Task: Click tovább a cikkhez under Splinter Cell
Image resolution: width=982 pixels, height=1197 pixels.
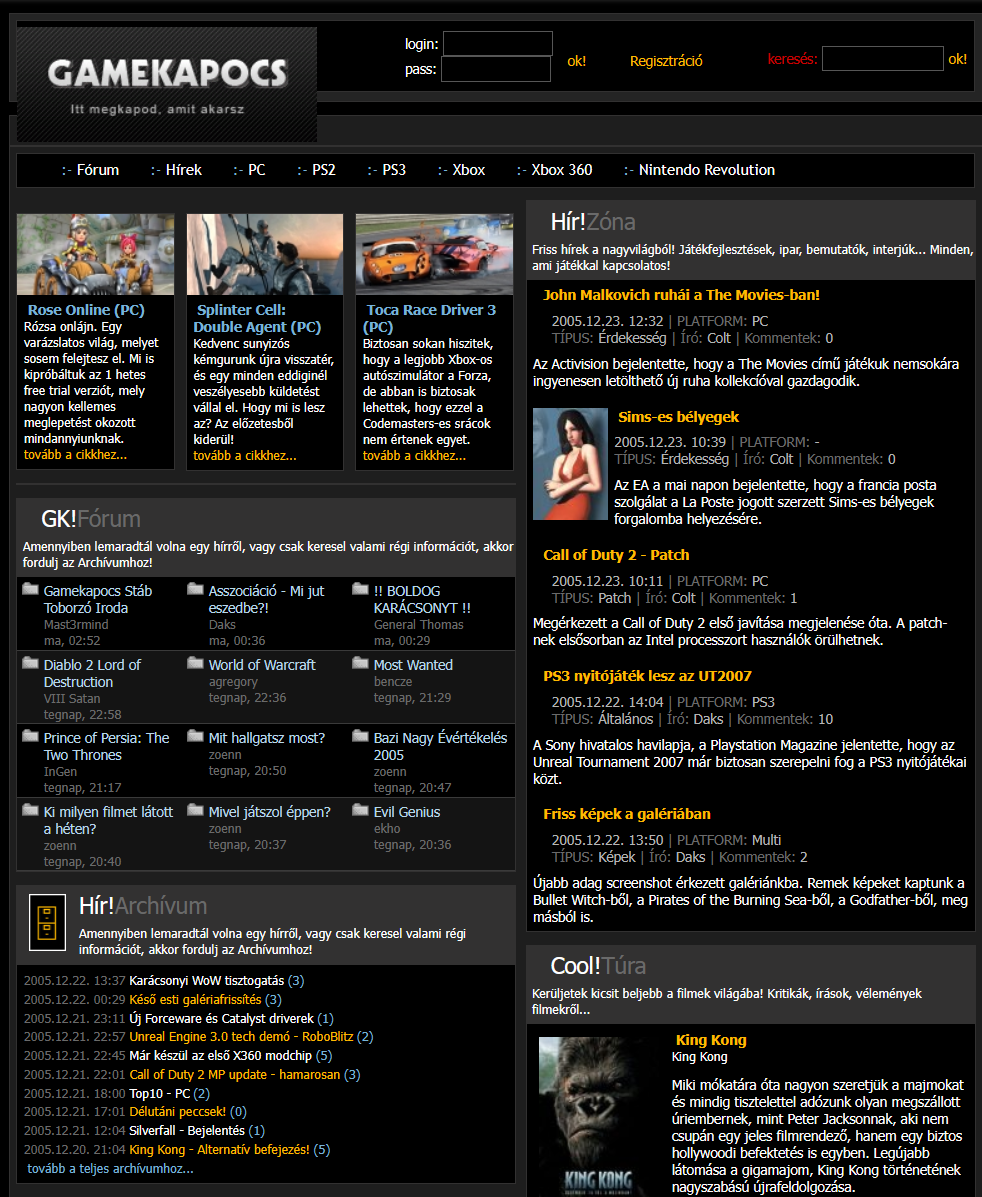Action: 245,456
